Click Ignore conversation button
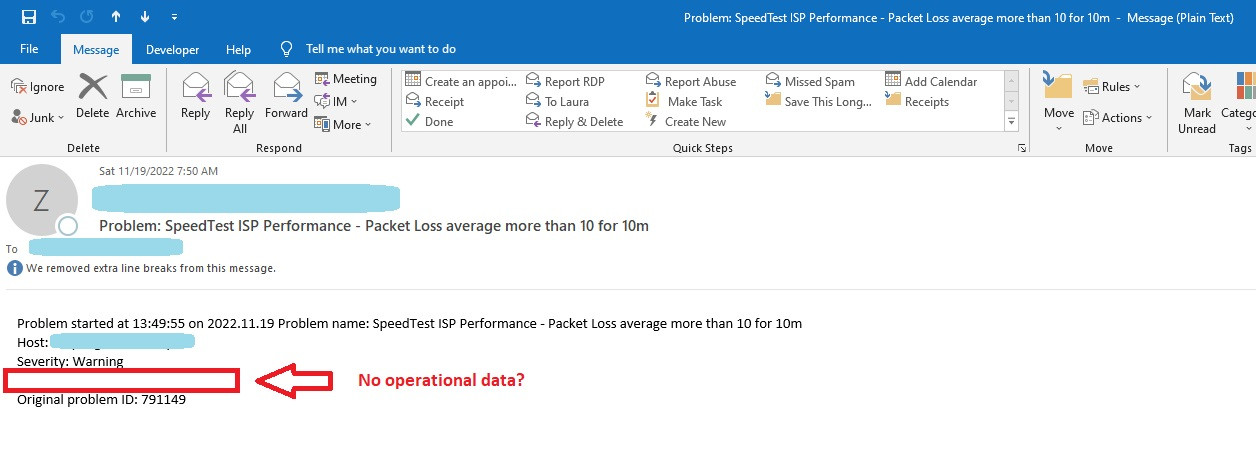The height and width of the screenshot is (476, 1256). (38, 87)
